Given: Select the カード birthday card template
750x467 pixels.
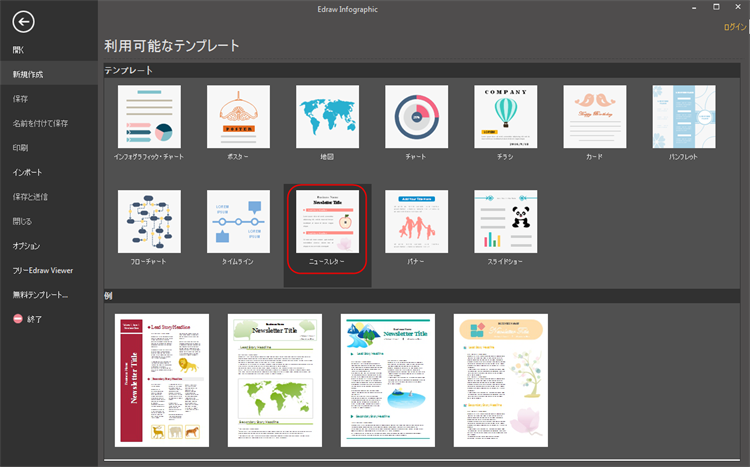Looking at the screenshot, I should (x=594, y=116).
